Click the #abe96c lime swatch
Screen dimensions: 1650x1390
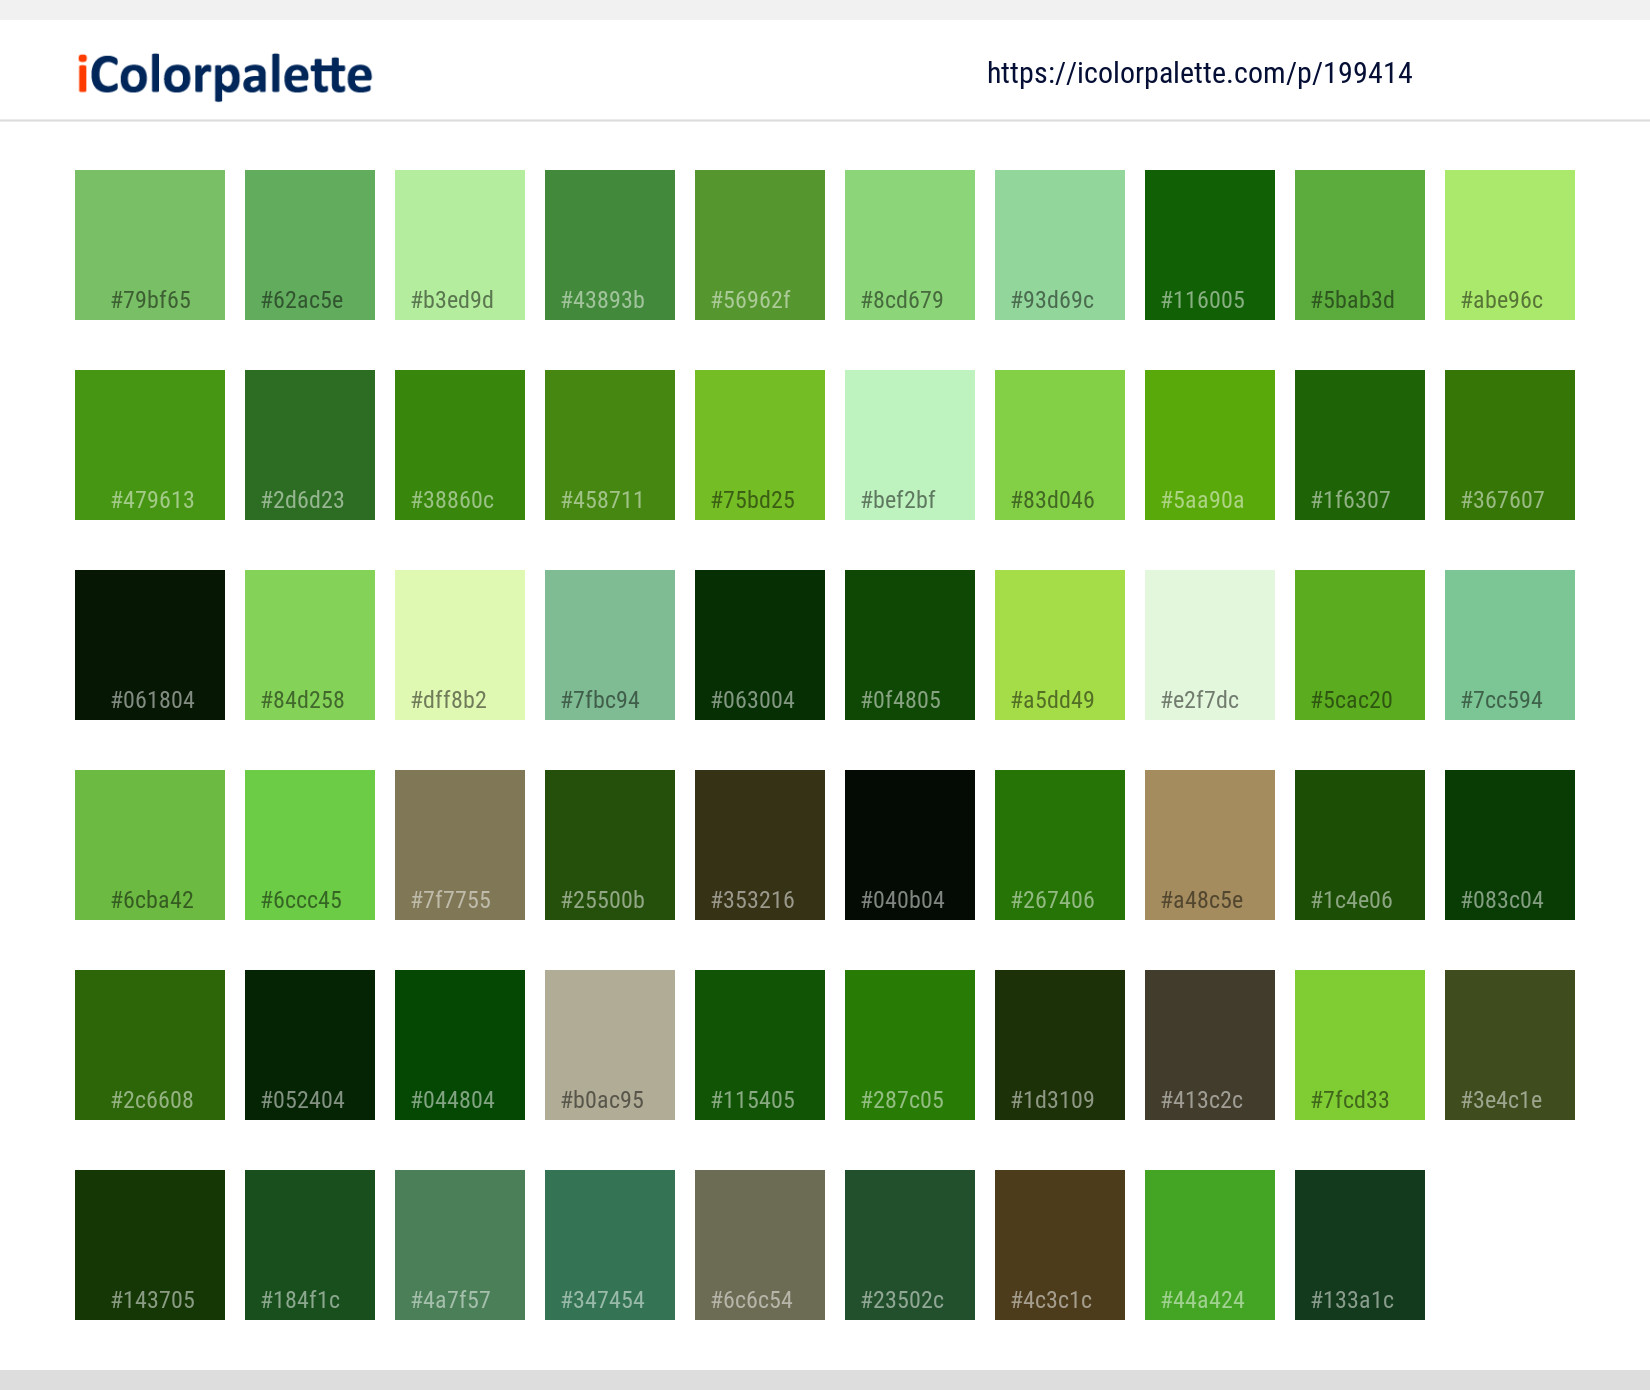[x=1510, y=245]
